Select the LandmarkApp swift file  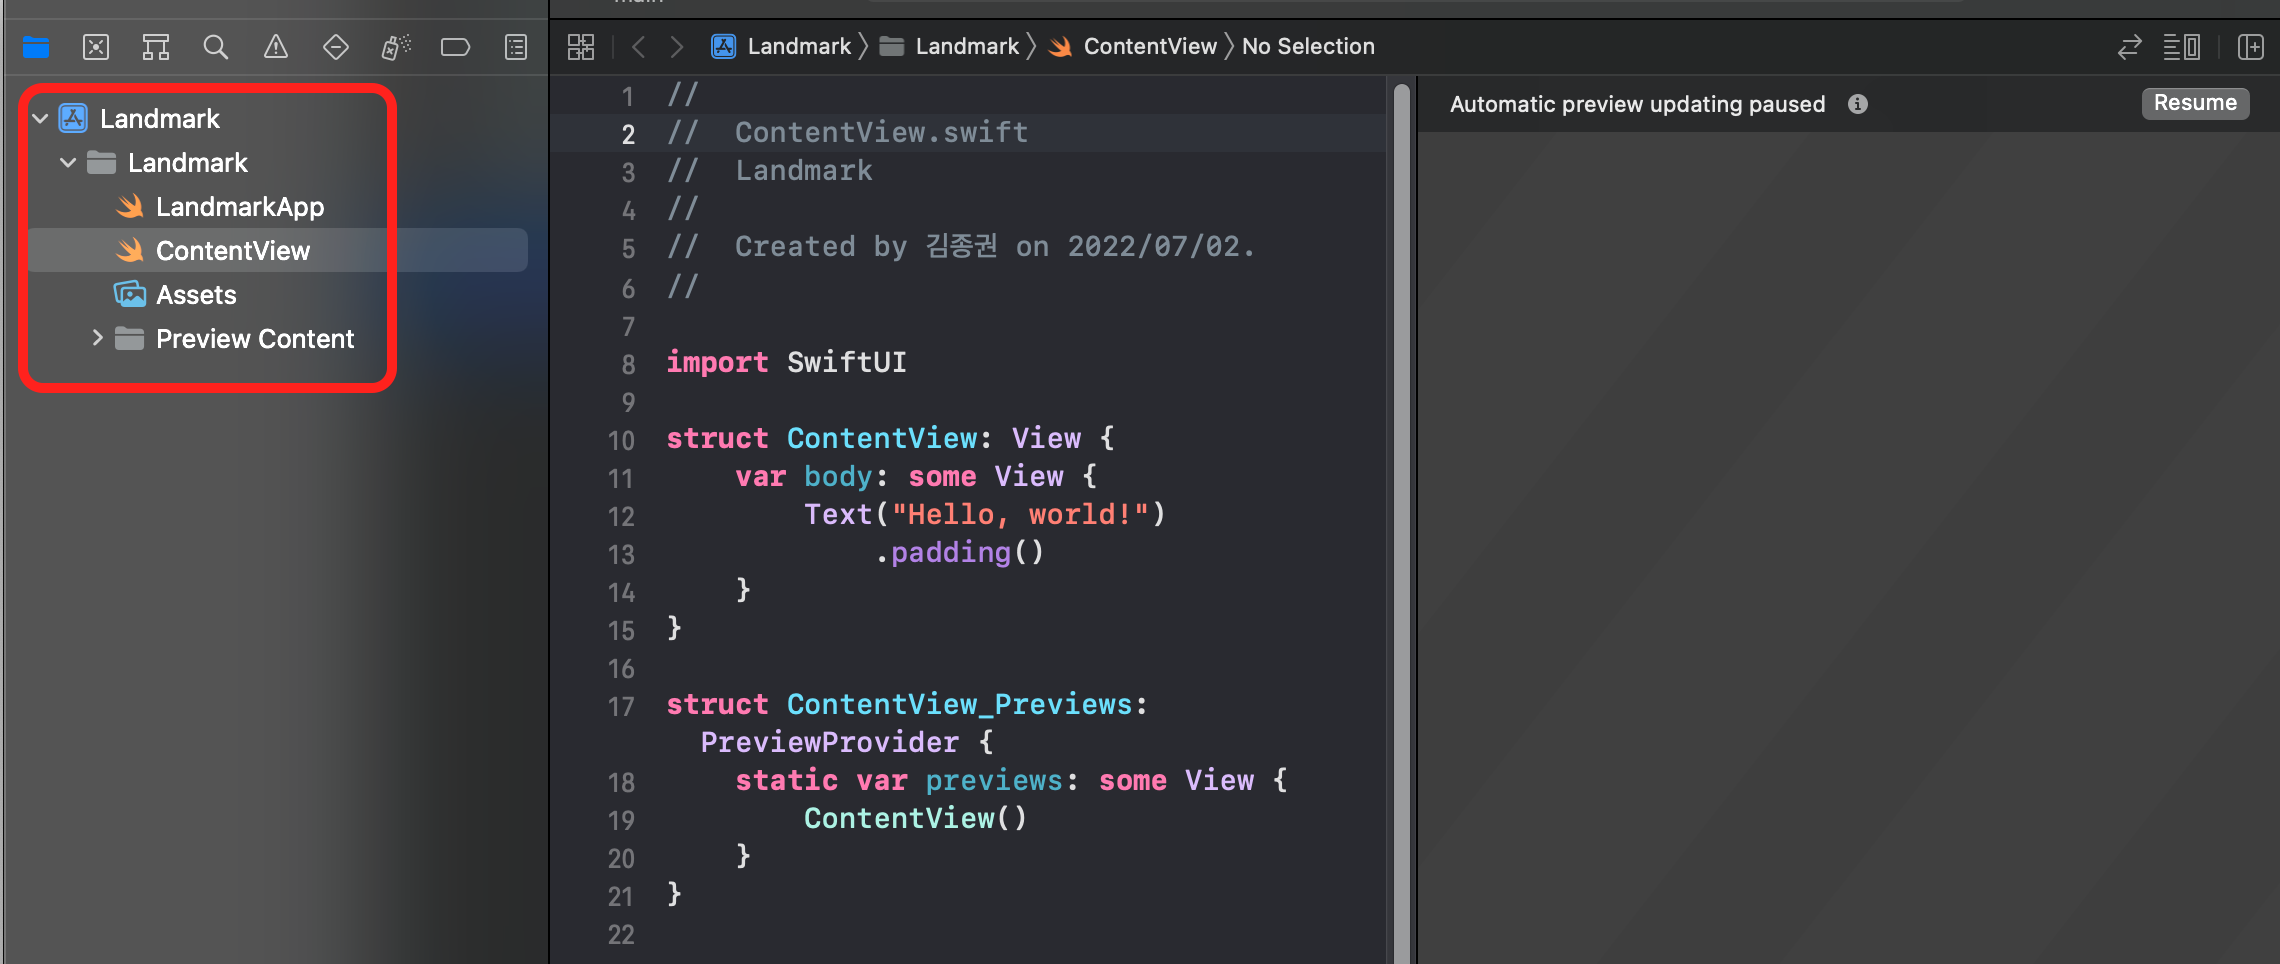click(x=240, y=207)
